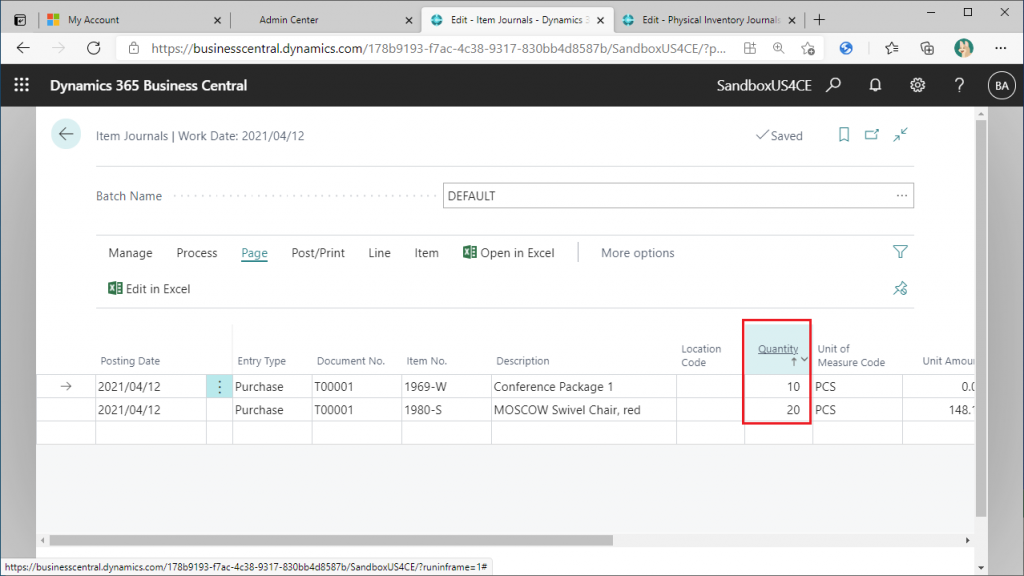Screen dimensions: 1024x576
Task: Open the Post/Print menu
Action: tap(318, 253)
